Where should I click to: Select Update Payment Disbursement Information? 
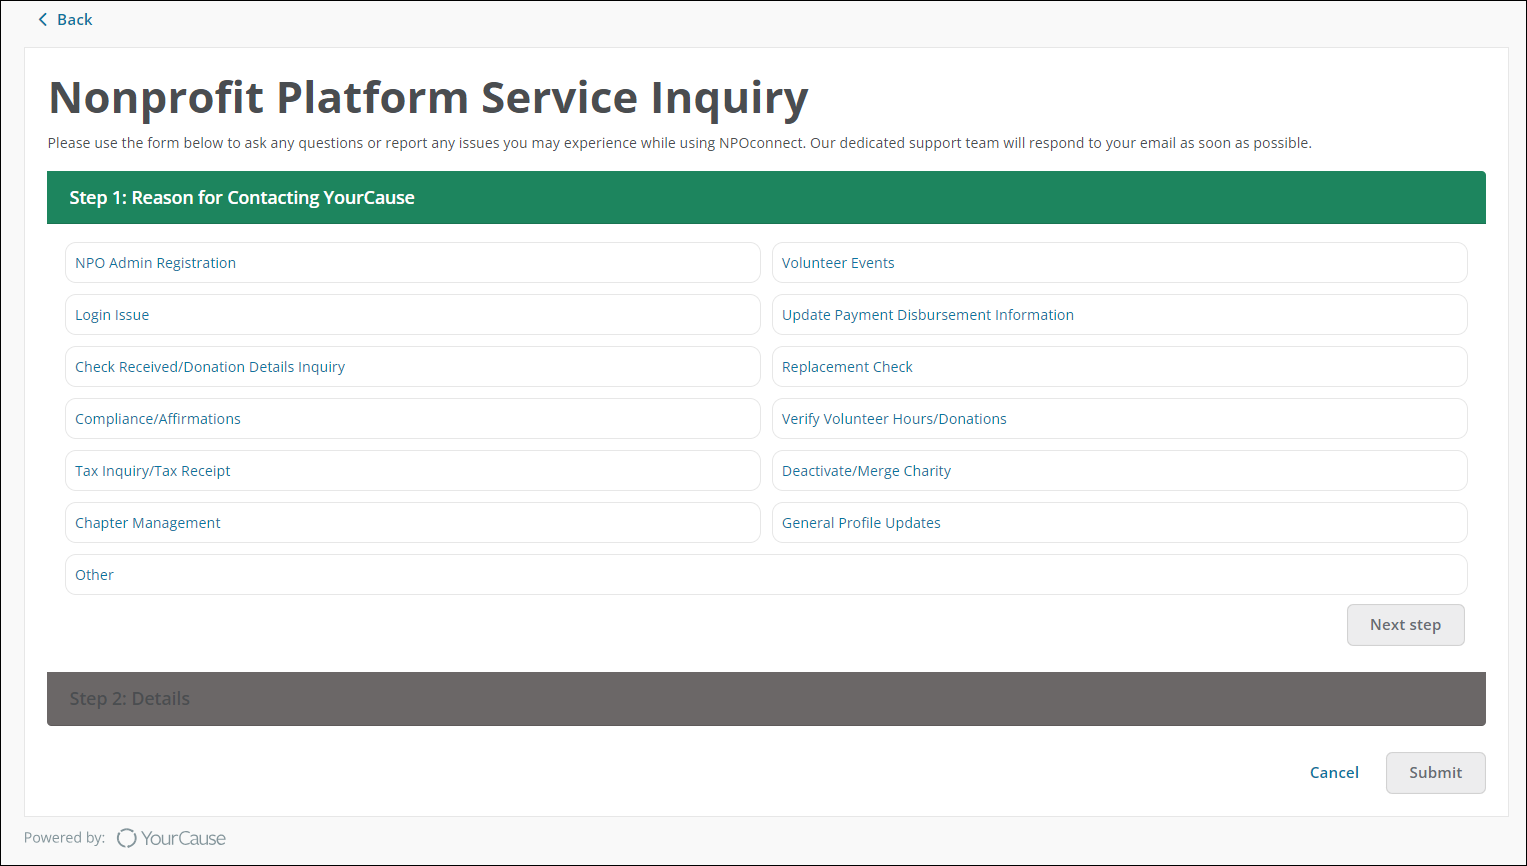pyautogui.click(x=1119, y=315)
